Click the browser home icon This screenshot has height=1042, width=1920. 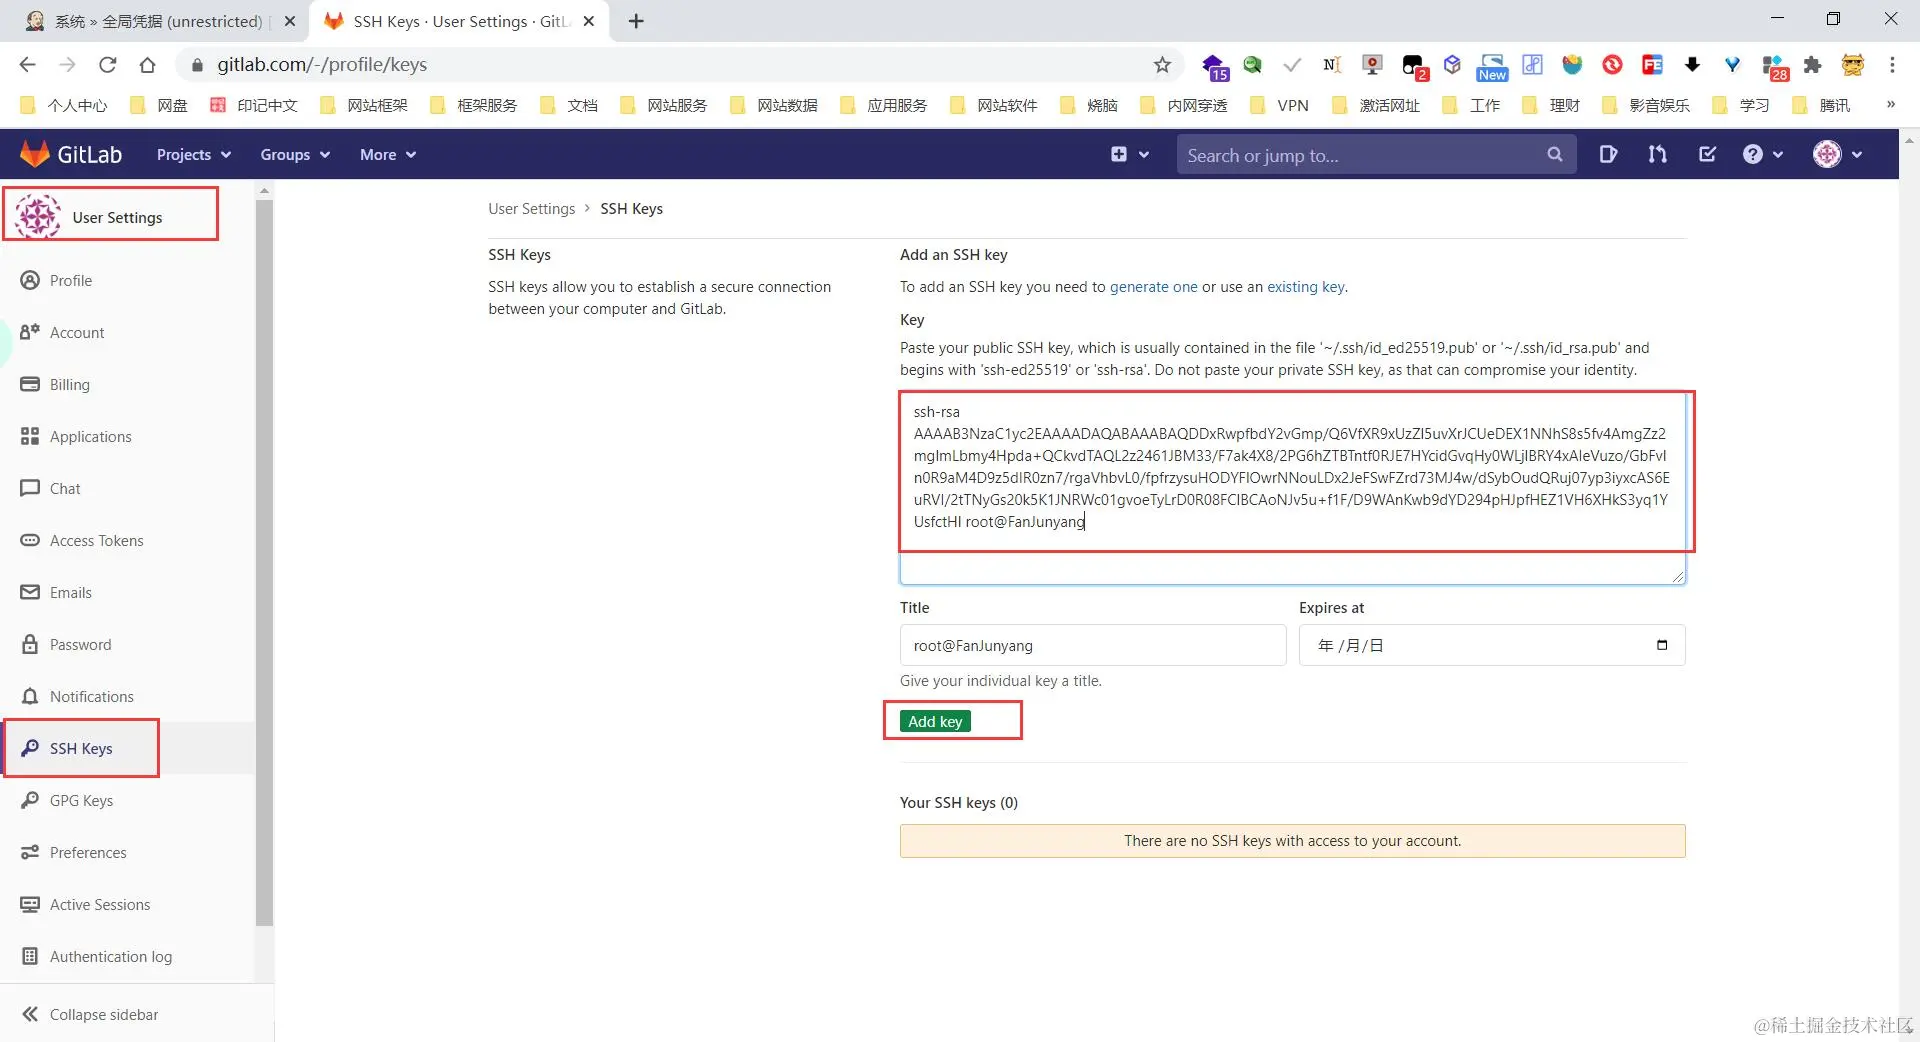click(x=147, y=65)
